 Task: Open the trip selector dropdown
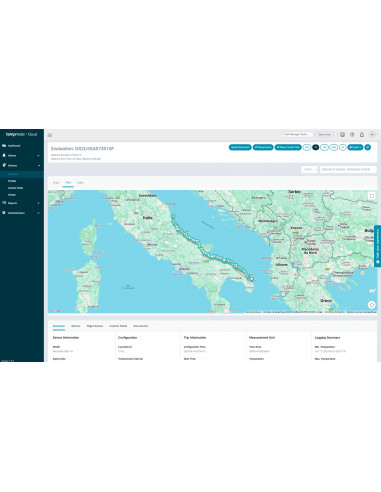[x=310, y=169]
